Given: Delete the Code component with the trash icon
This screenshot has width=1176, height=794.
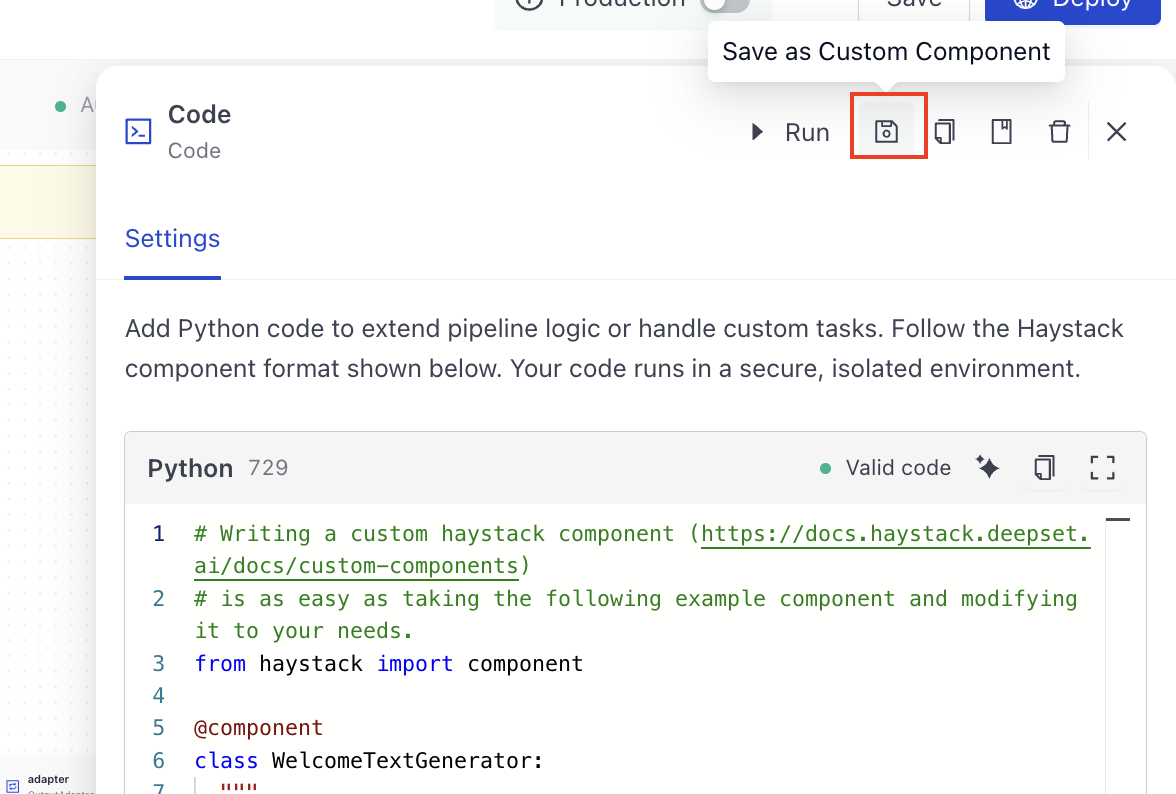Looking at the screenshot, I should 1059,132.
